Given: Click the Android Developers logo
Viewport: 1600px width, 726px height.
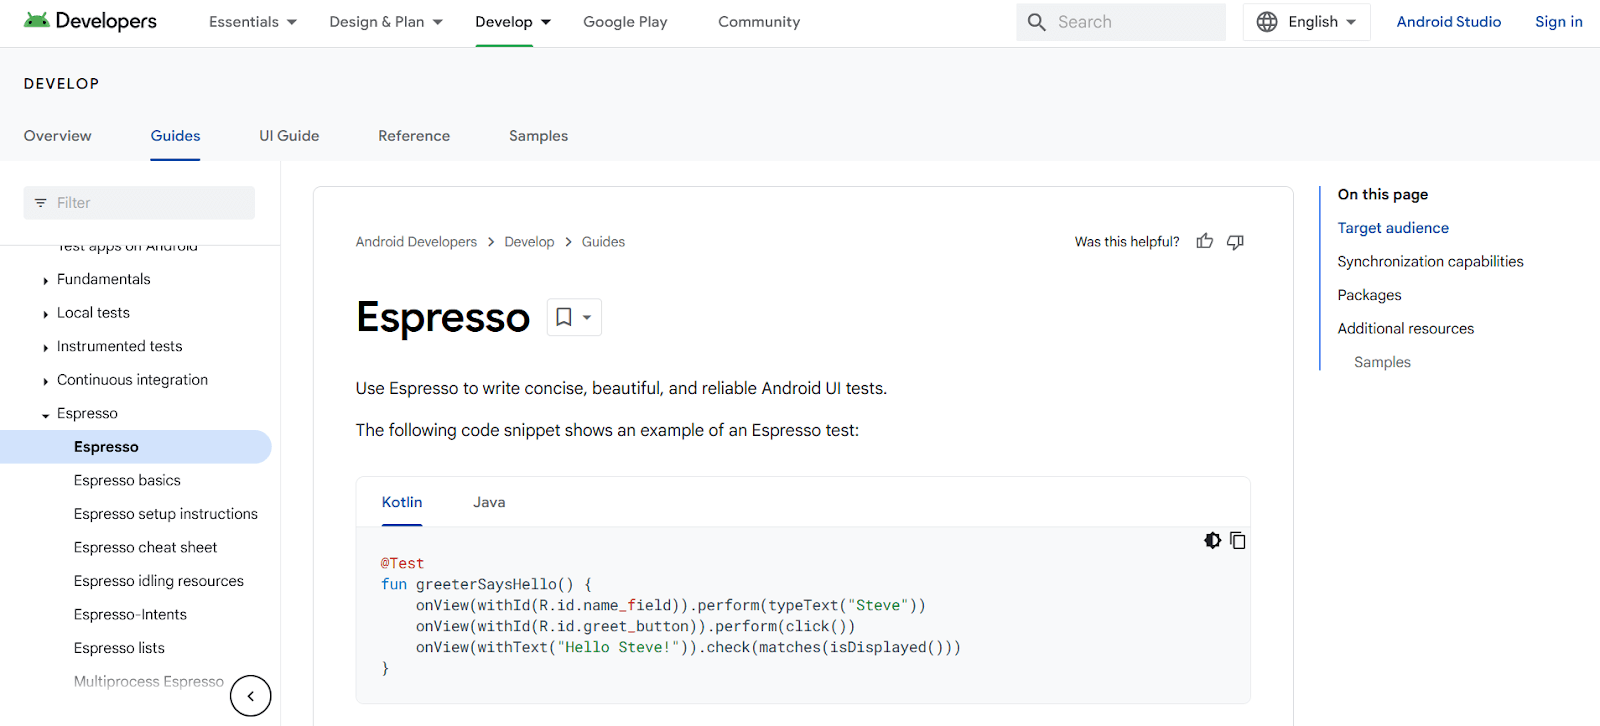Looking at the screenshot, I should pos(91,21).
